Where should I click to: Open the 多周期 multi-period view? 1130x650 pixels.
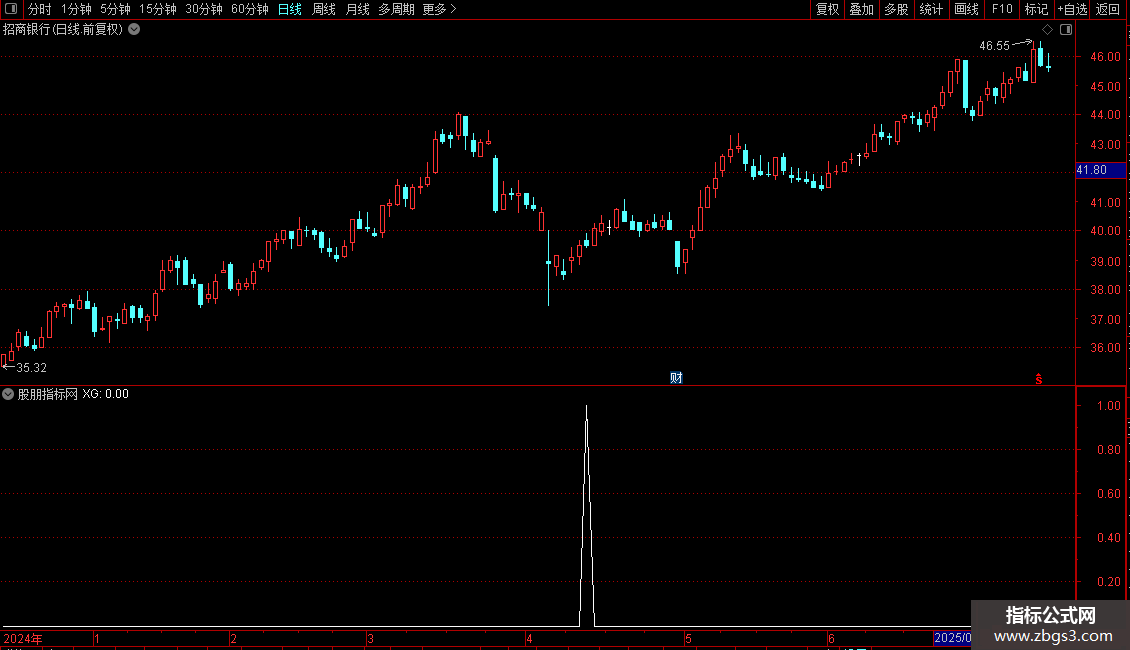(x=396, y=9)
